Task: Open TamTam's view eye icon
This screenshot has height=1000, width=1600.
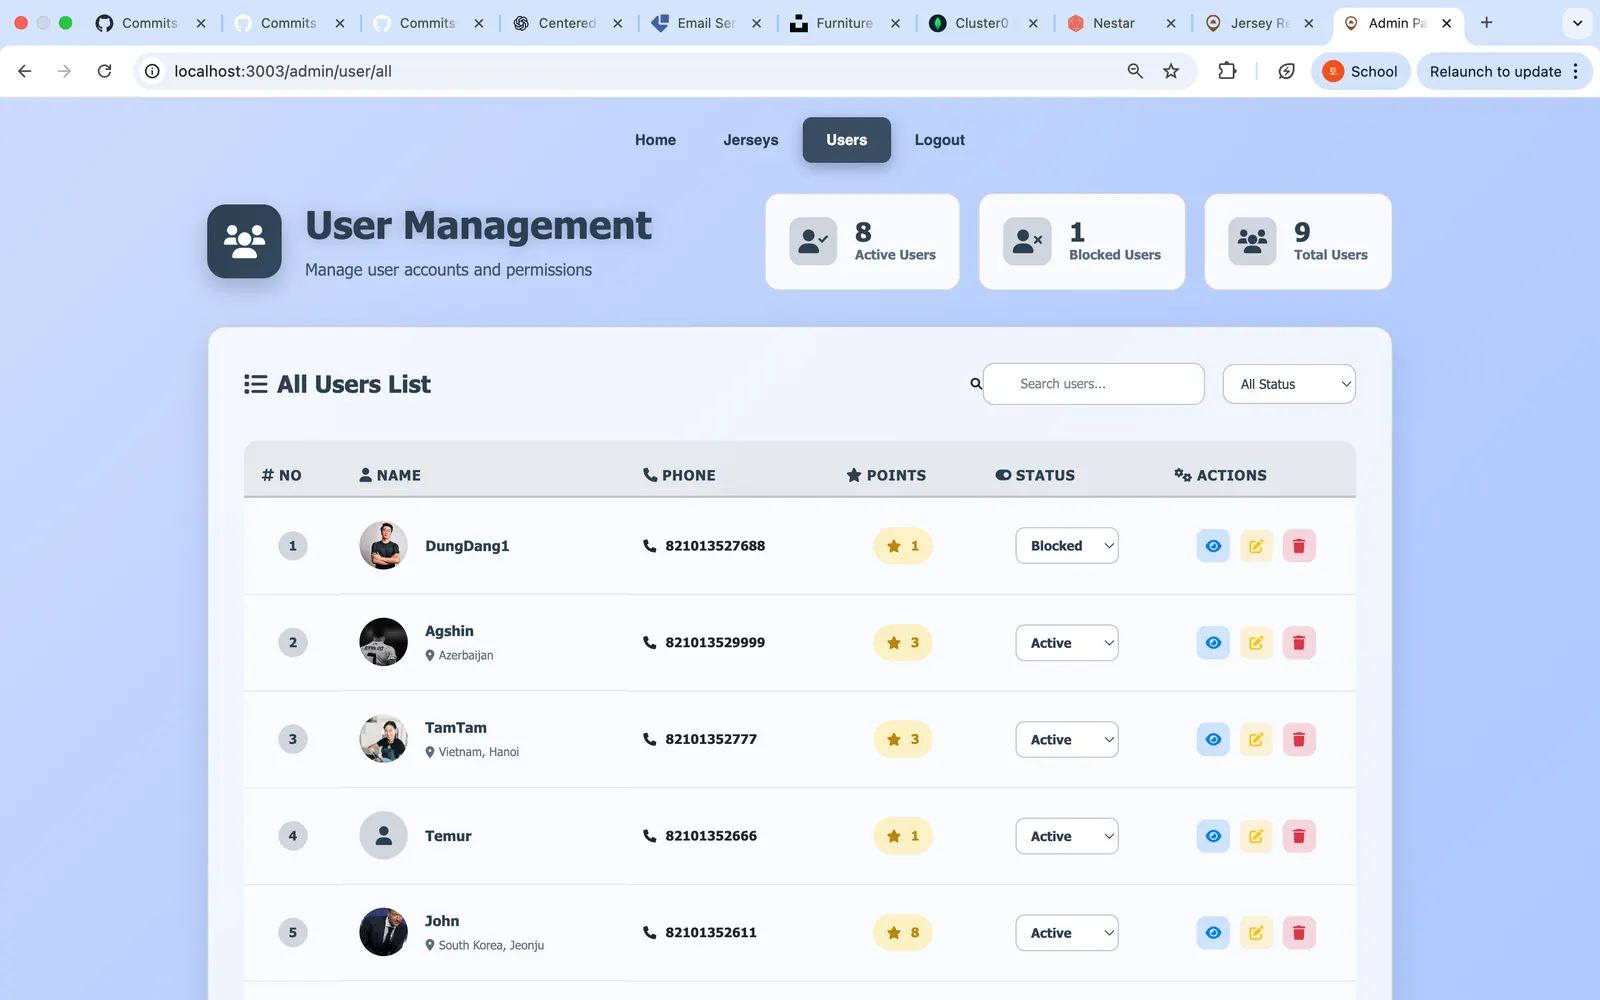Action: pos(1213,739)
